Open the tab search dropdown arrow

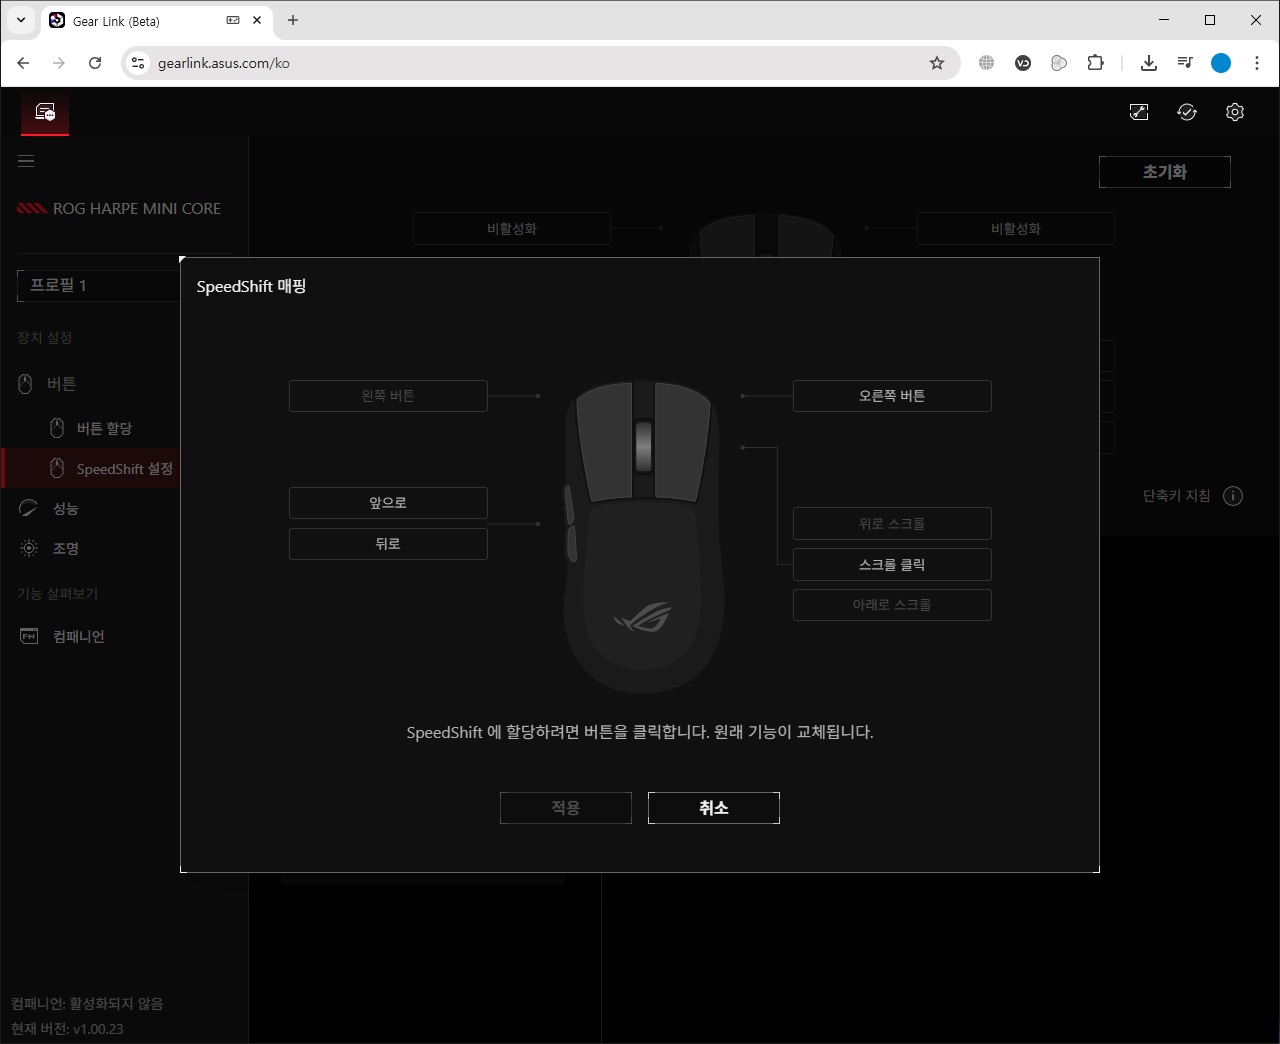coord(20,20)
